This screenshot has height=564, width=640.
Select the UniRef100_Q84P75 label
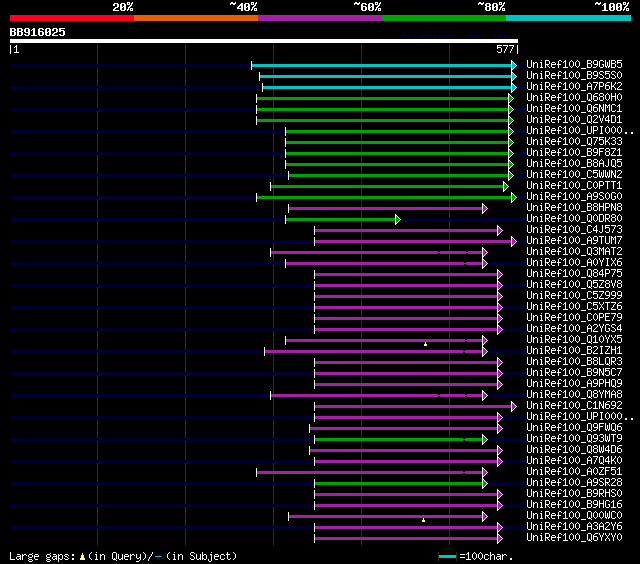pos(574,273)
